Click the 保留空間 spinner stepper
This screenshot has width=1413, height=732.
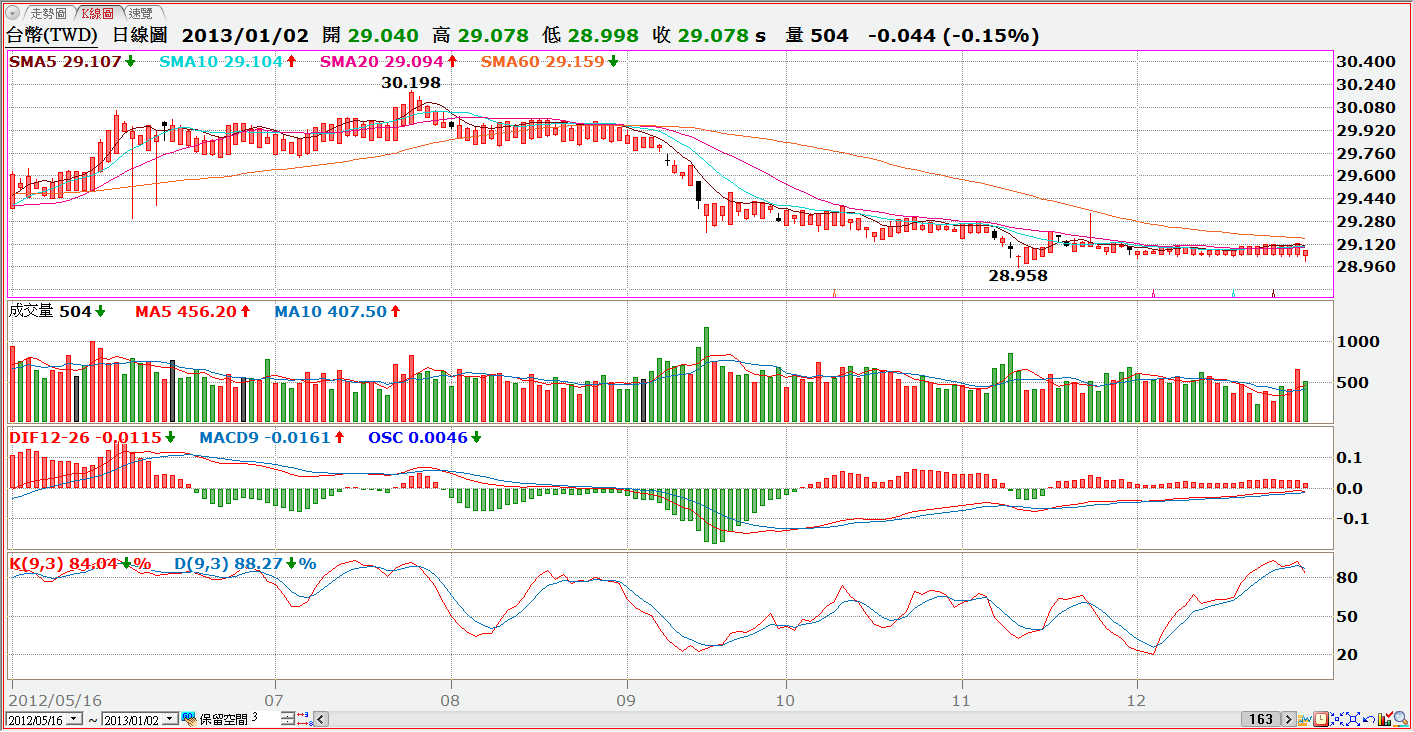288,719
